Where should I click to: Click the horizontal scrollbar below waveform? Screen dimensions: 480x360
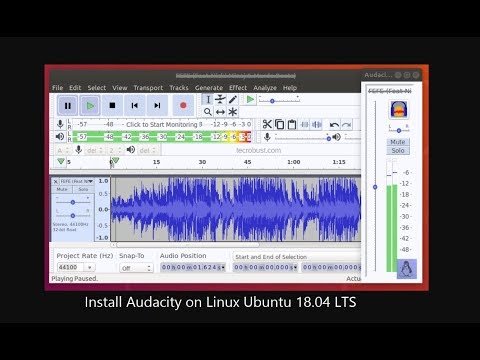(x=188, y=245)
